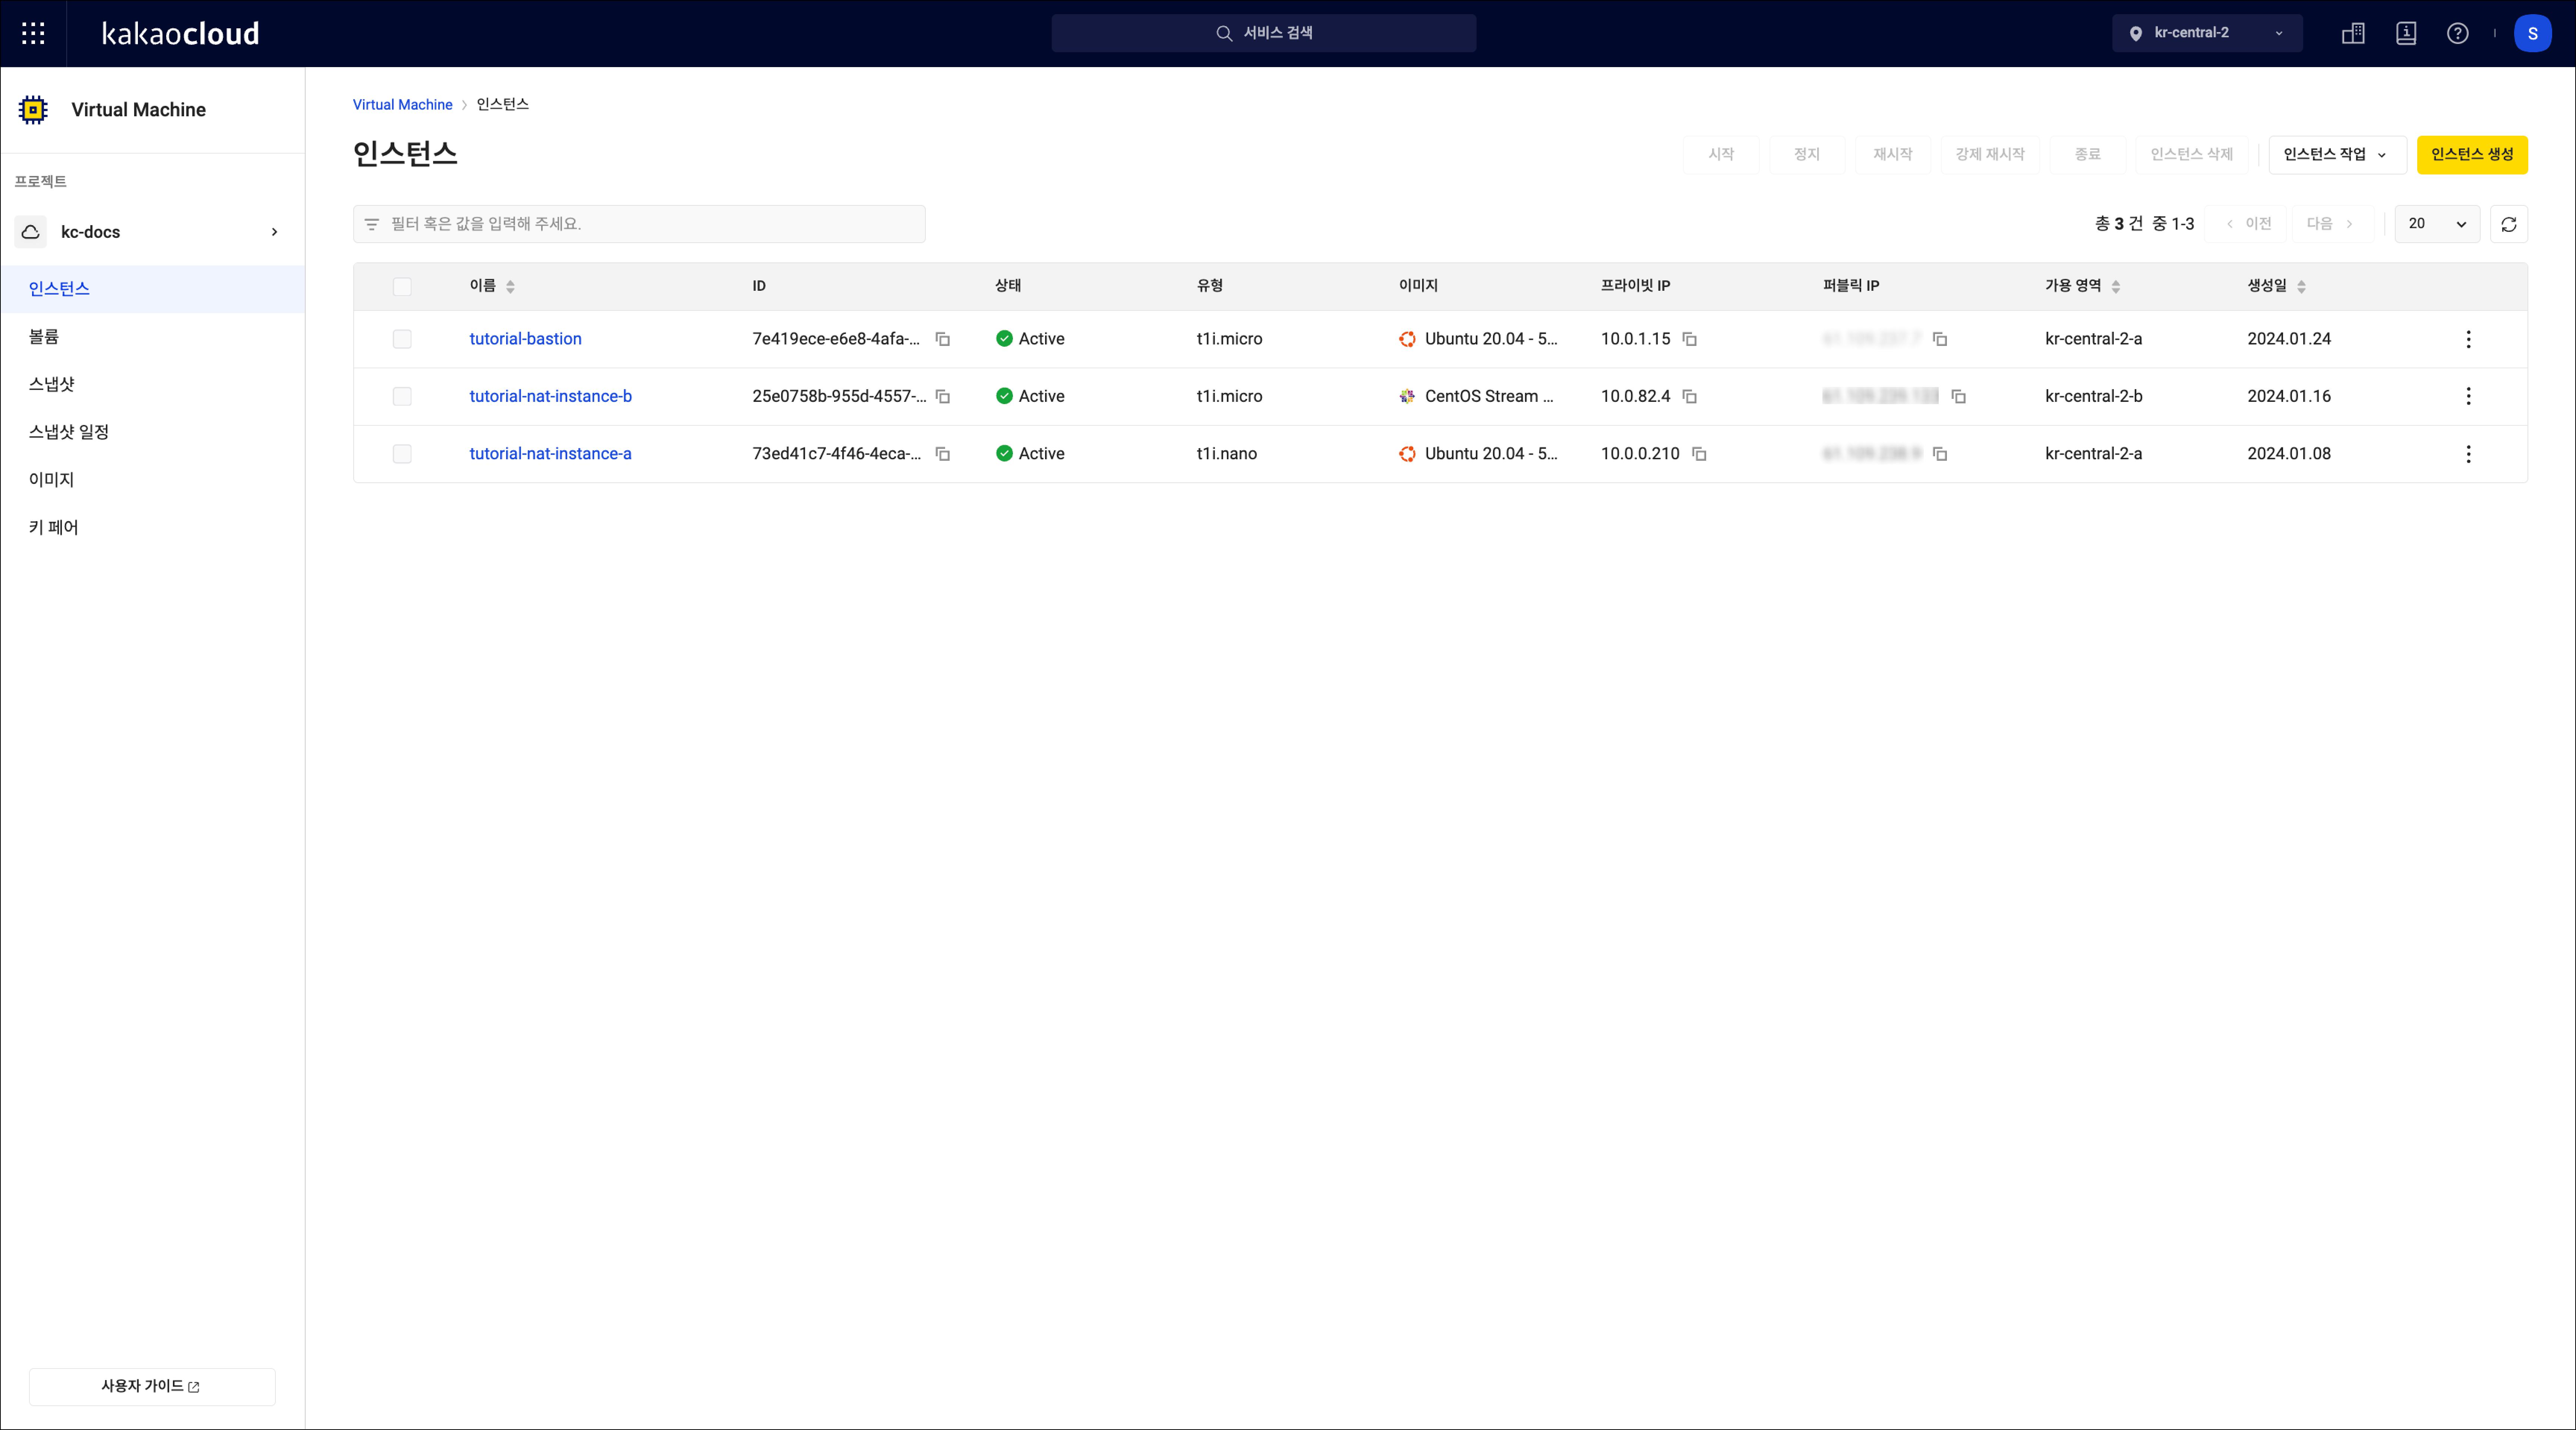Open the tutorial-nat-instance-a instance link
The width and height of the screenshot is (2576, 1430).
550,454
